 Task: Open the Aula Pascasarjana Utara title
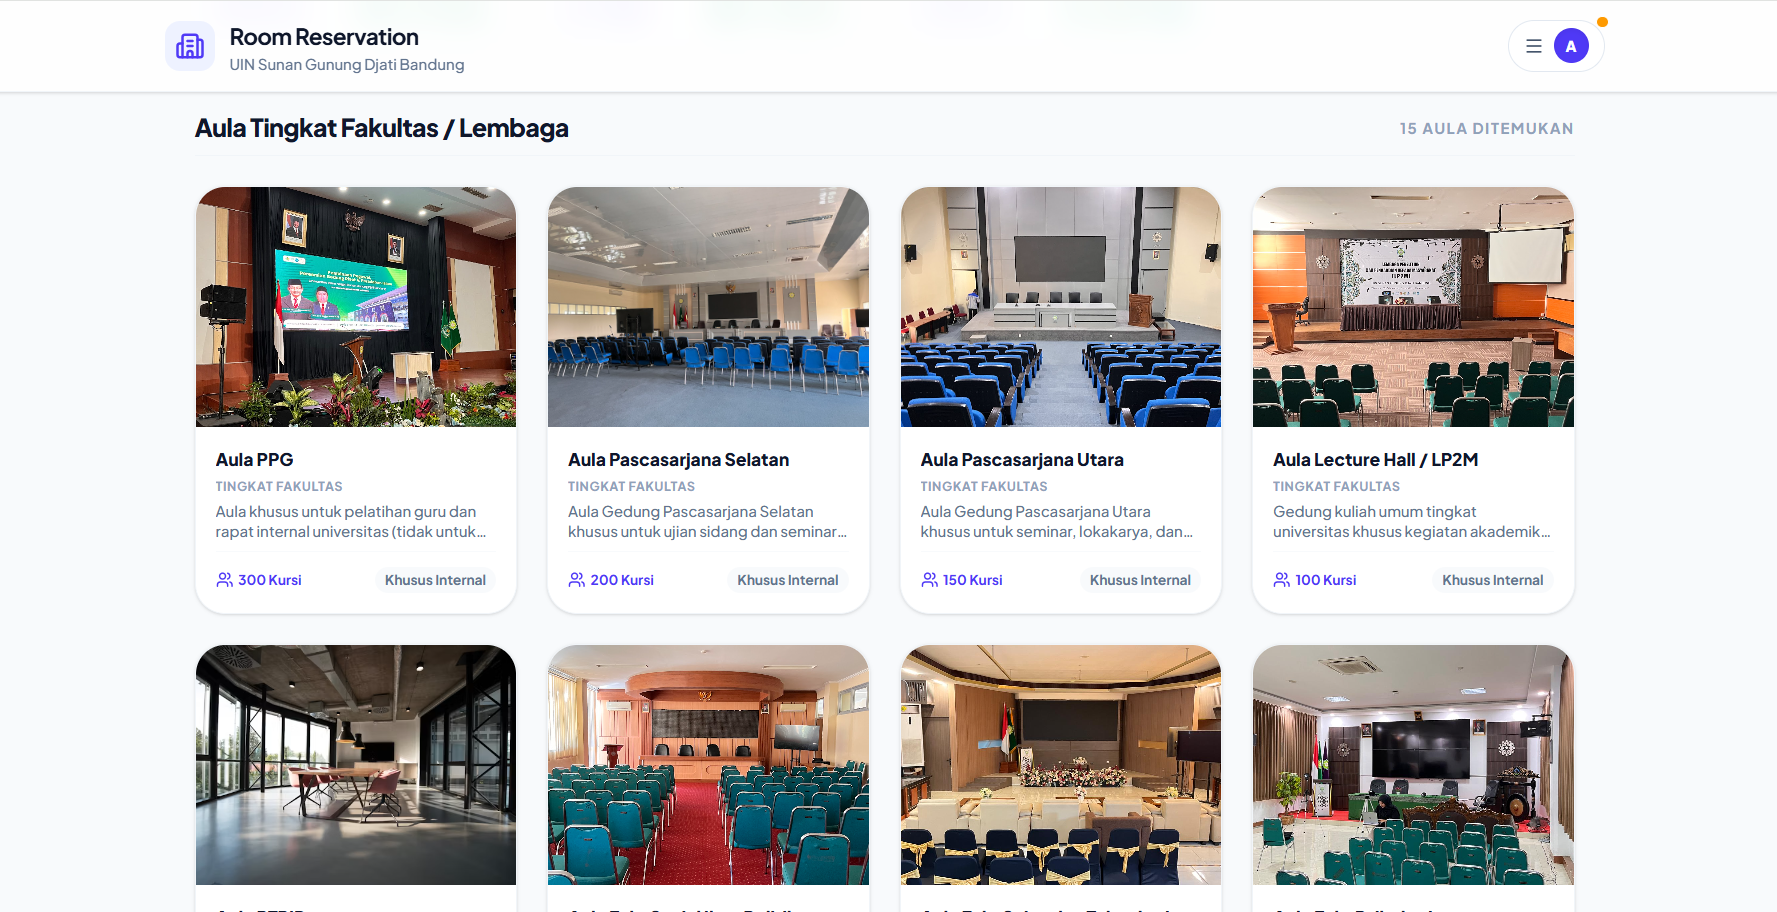(x=1022, y=460)
